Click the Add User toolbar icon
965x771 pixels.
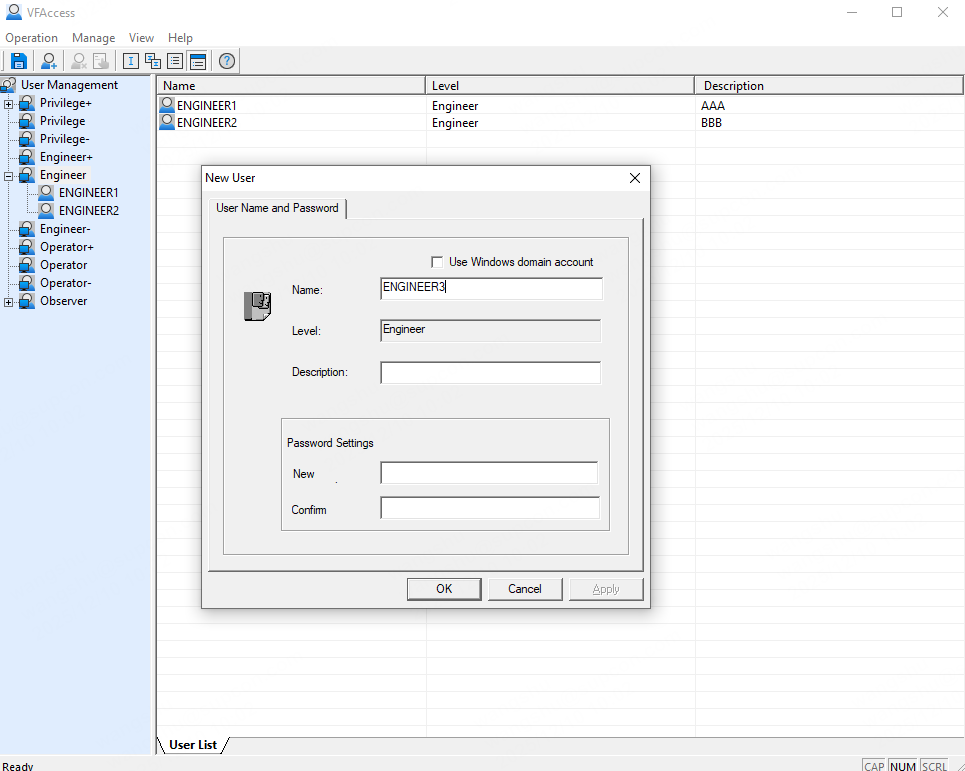48,61
